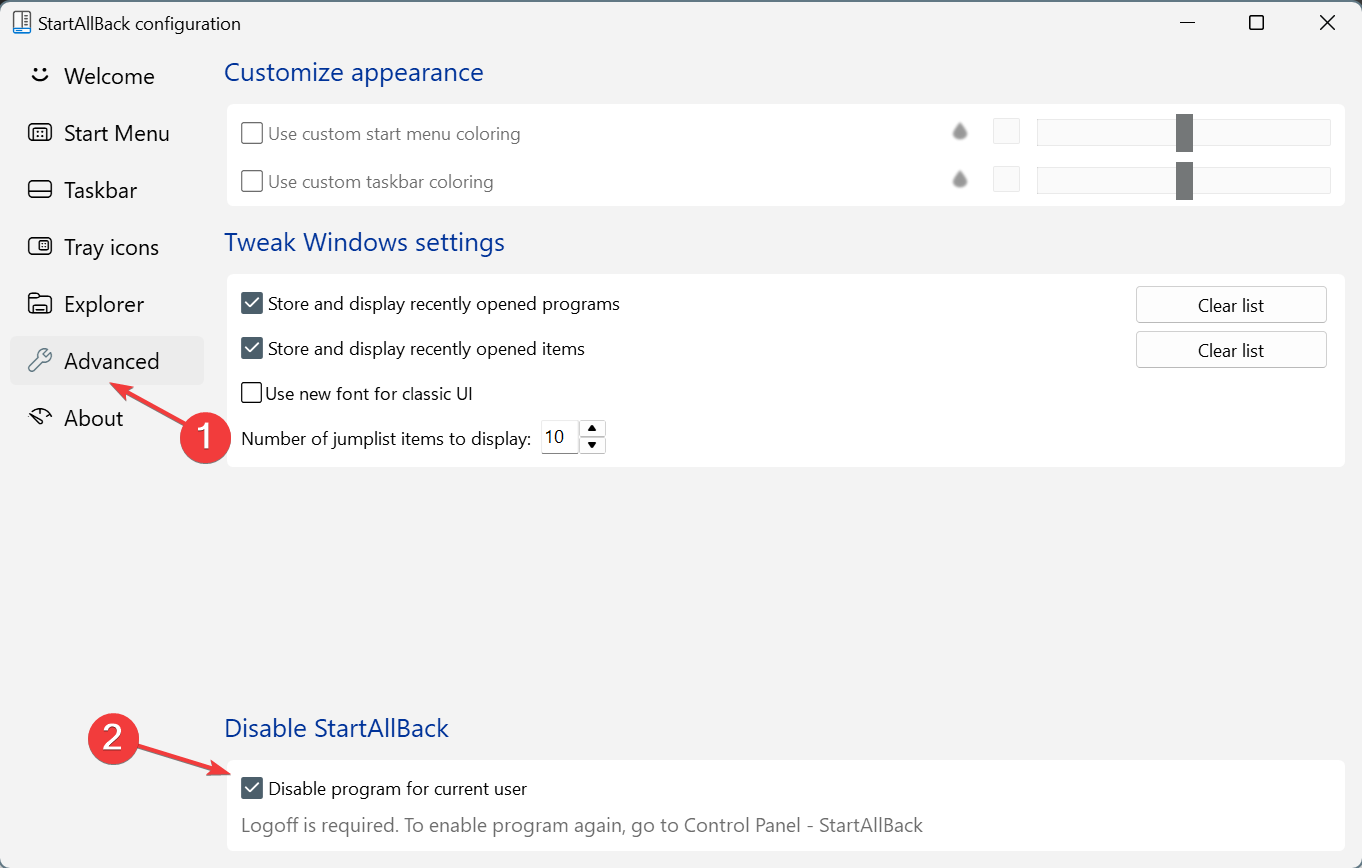Enable Use custom taskbar coloring
Image resolution: width=1362 pixels, height=868 pixels.
point(252,181)
